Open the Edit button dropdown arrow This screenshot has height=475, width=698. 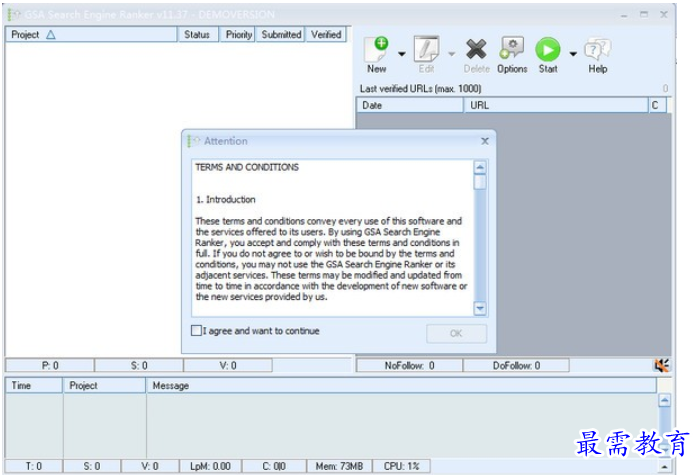[x=451, y=54]
